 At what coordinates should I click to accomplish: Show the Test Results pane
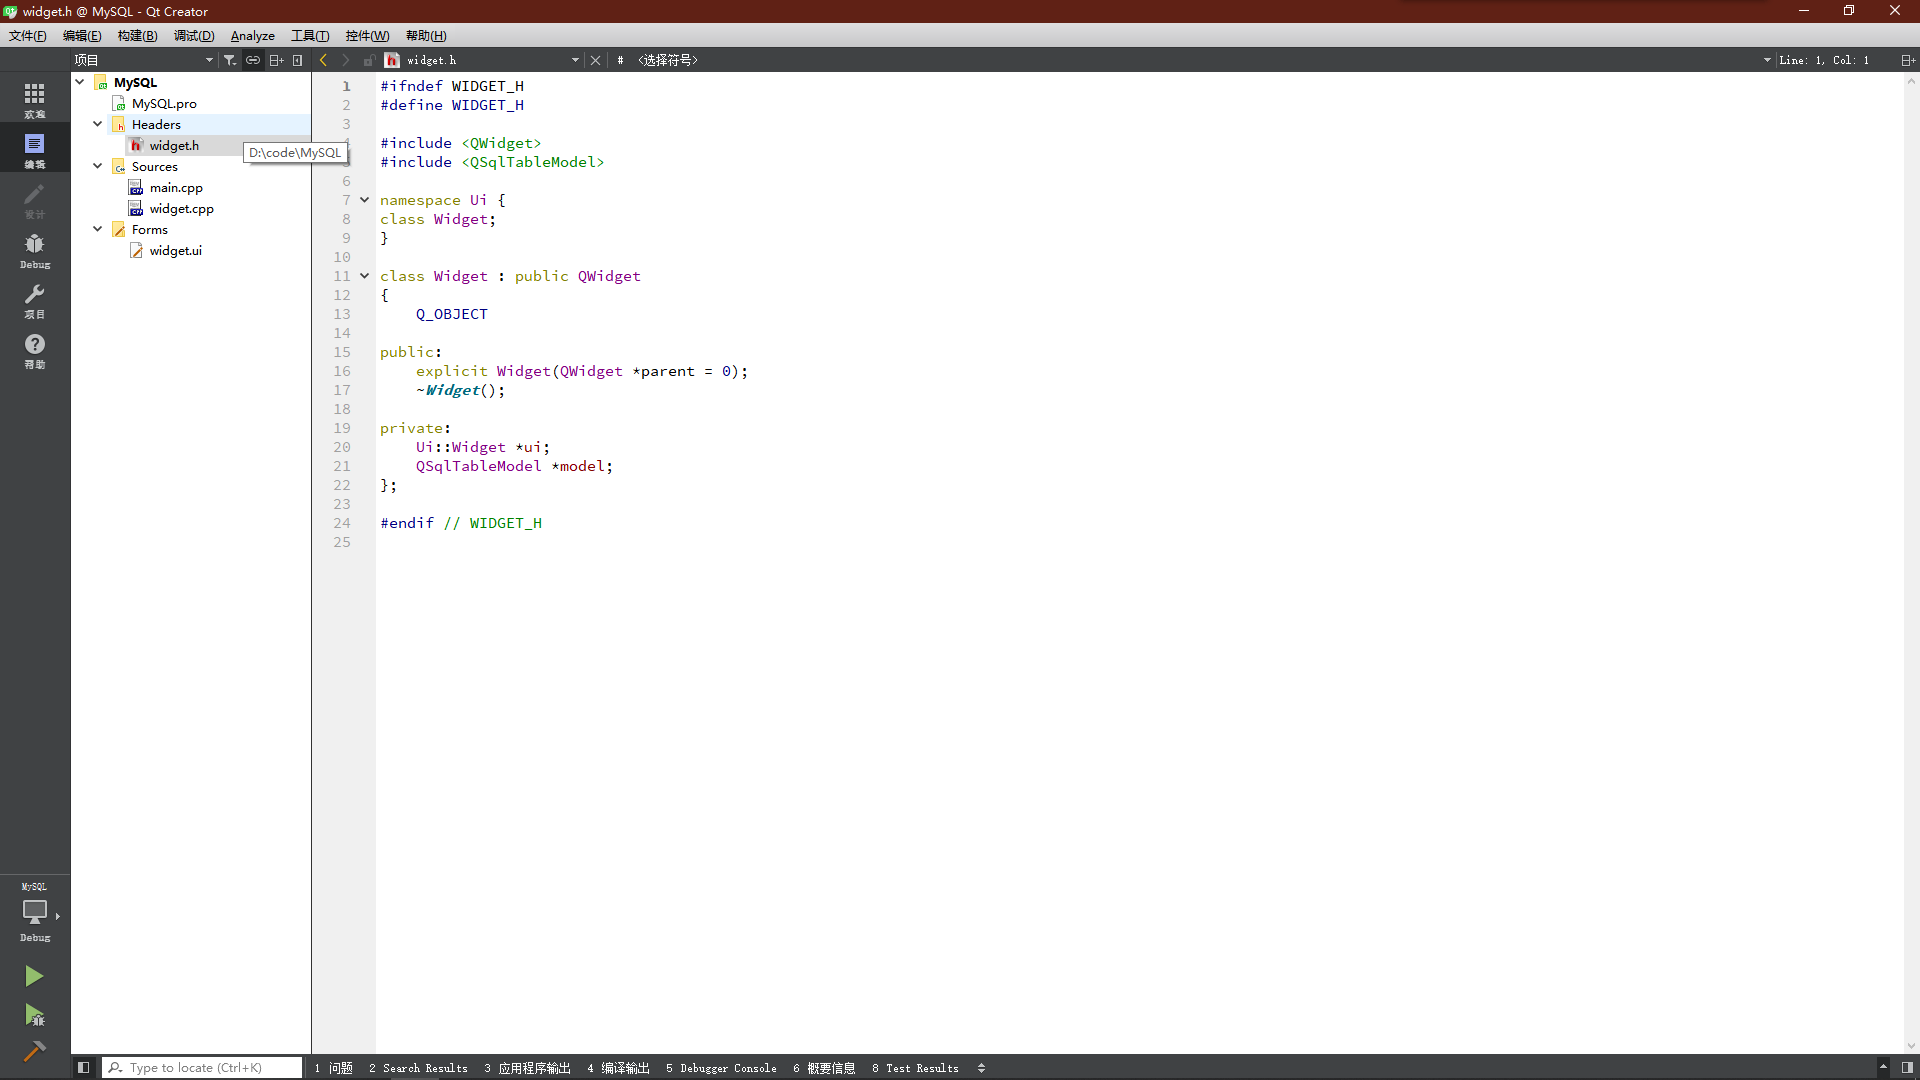pyautogui.click(x=915, y=1068)
